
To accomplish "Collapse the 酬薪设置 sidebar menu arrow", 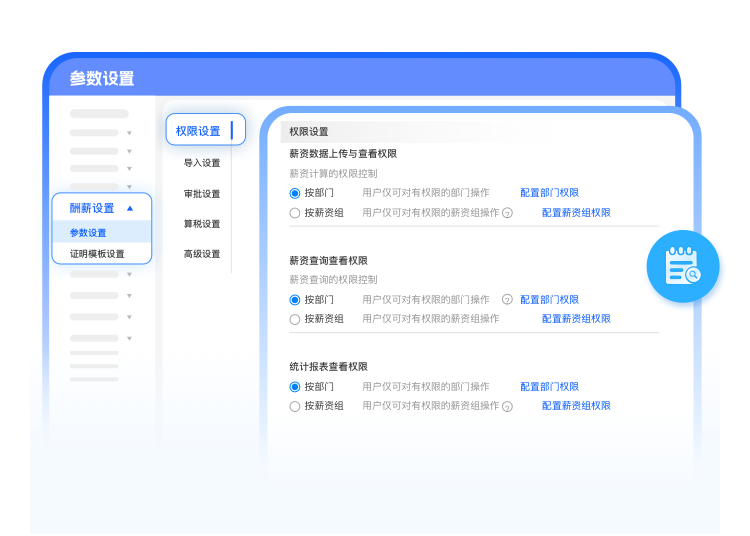I will 130,208.
